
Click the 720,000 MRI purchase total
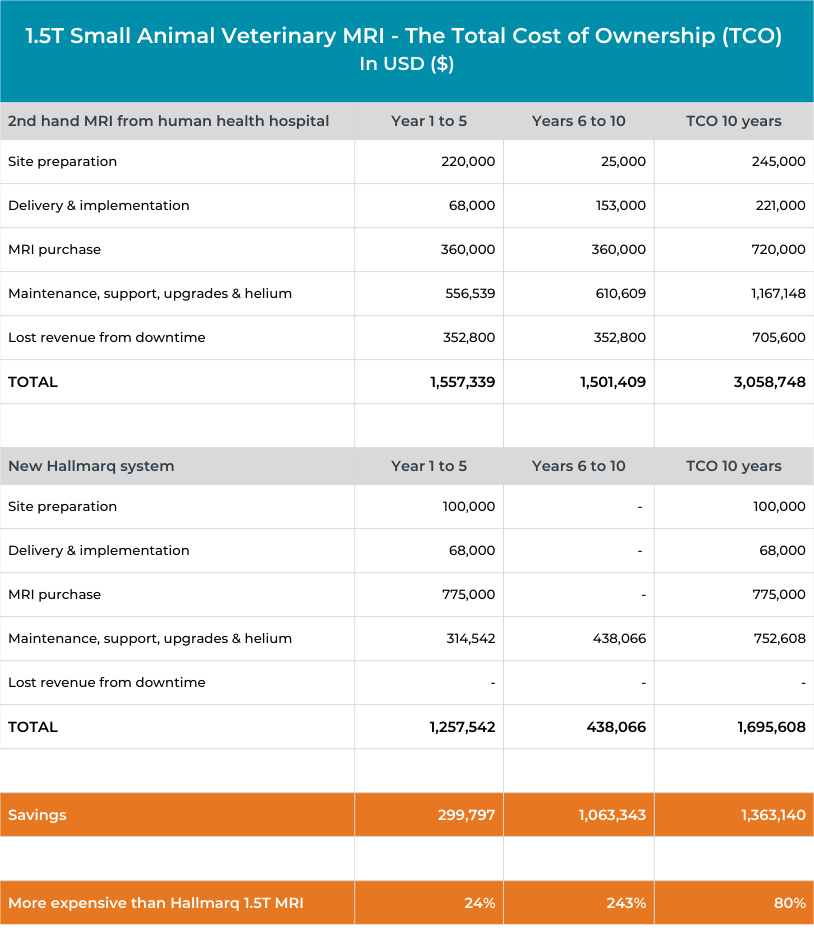pyautogui.click(x=778, y=250)
